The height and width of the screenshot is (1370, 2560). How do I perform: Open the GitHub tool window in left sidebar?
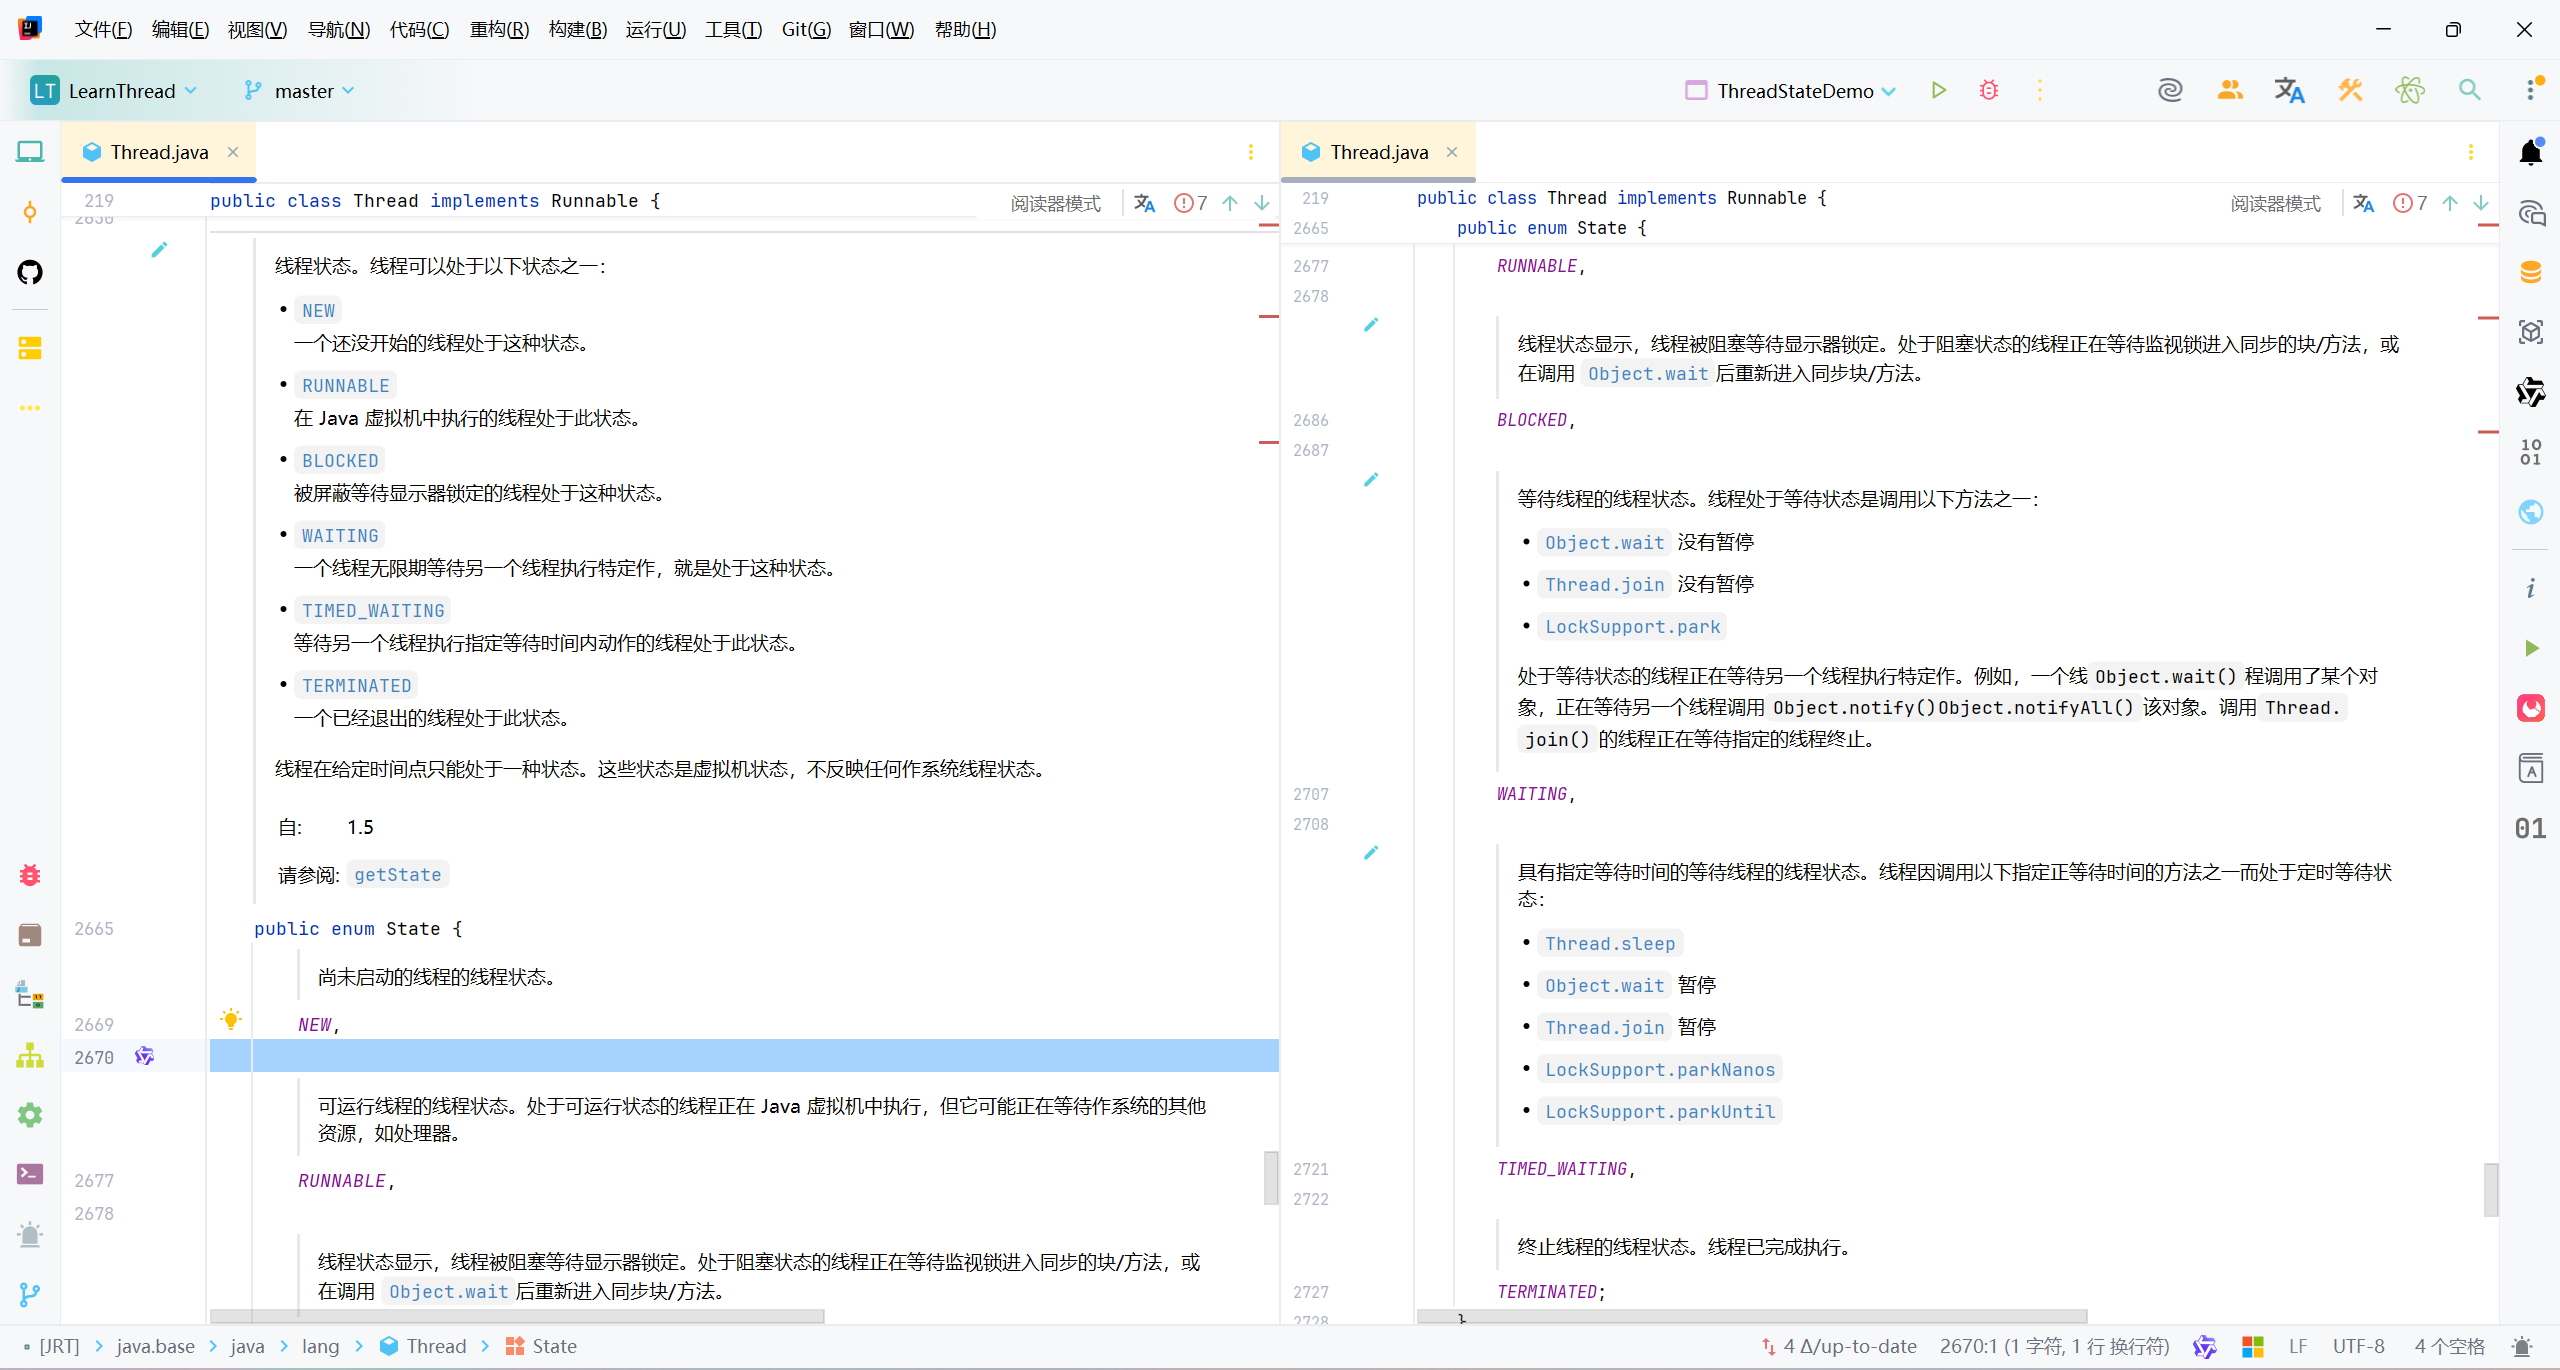point(30,272)
